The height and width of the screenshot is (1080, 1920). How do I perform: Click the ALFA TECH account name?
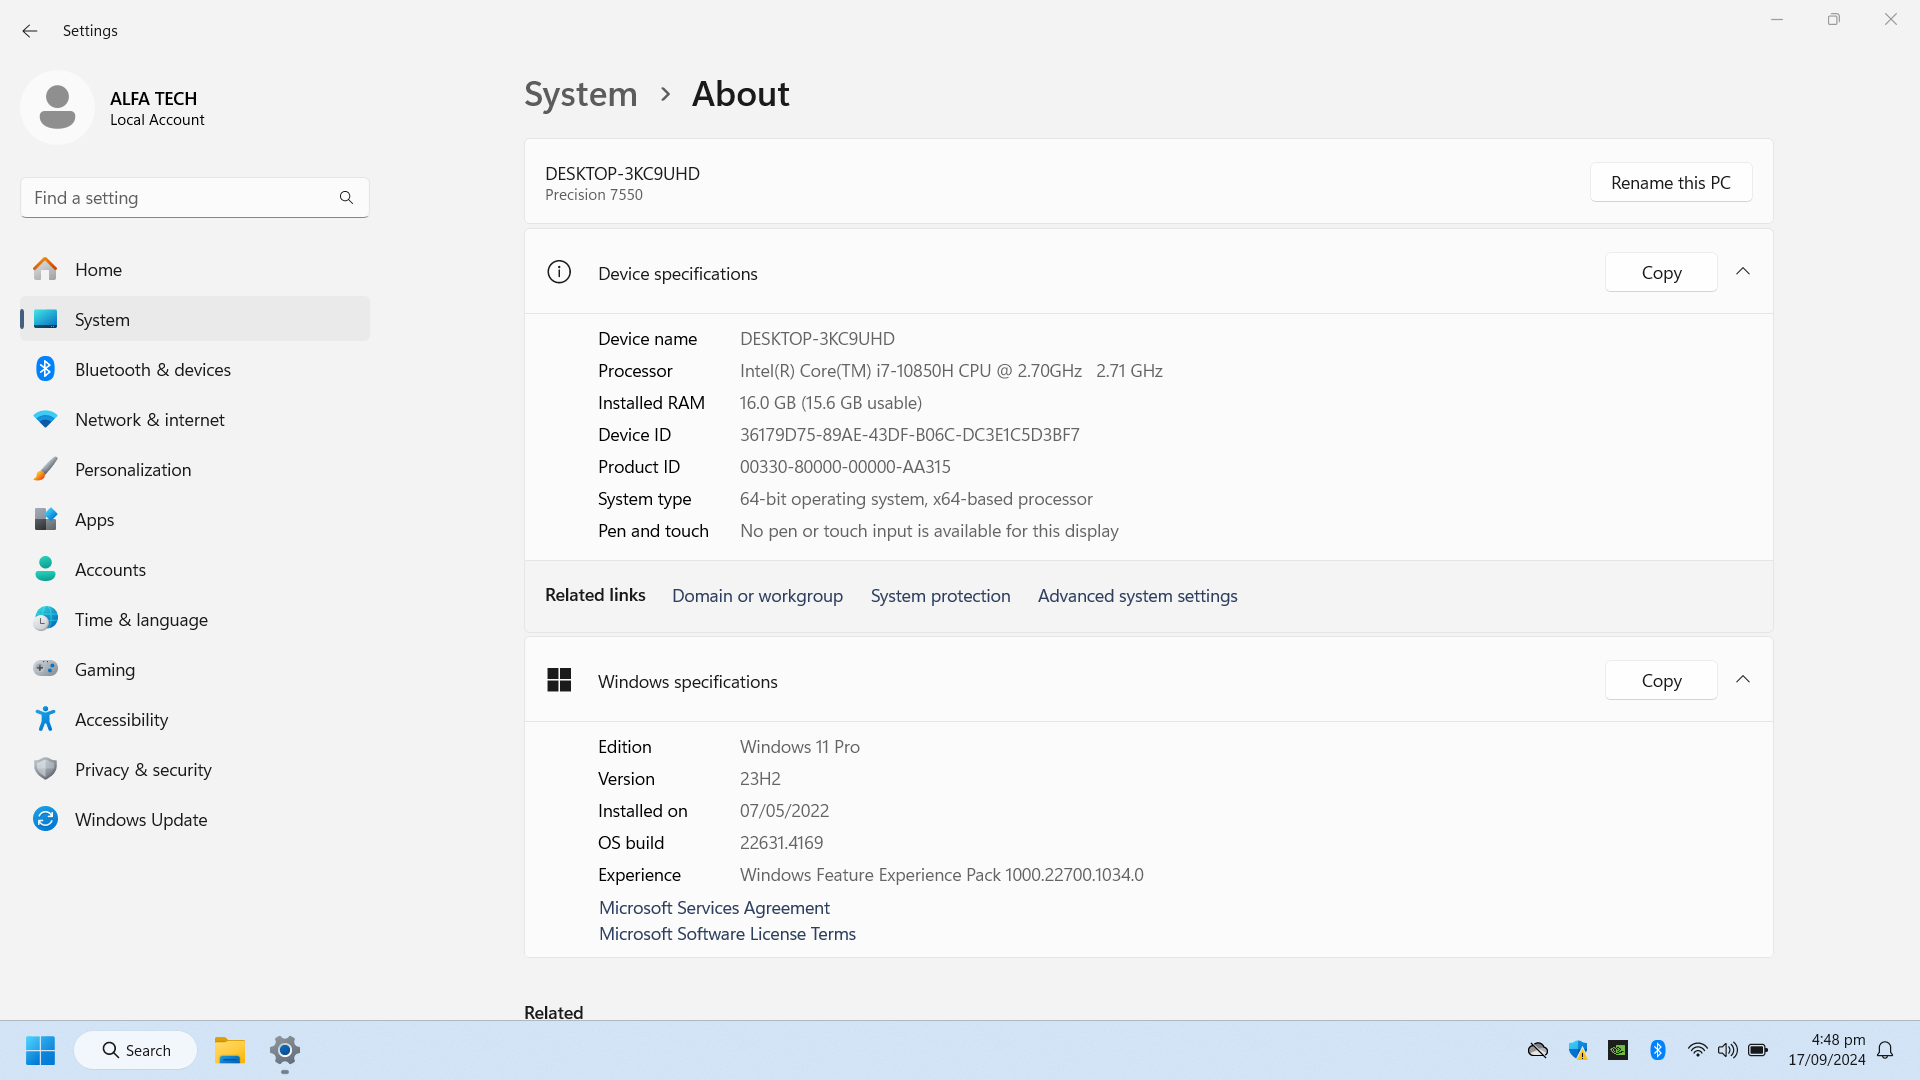[153, 98]
